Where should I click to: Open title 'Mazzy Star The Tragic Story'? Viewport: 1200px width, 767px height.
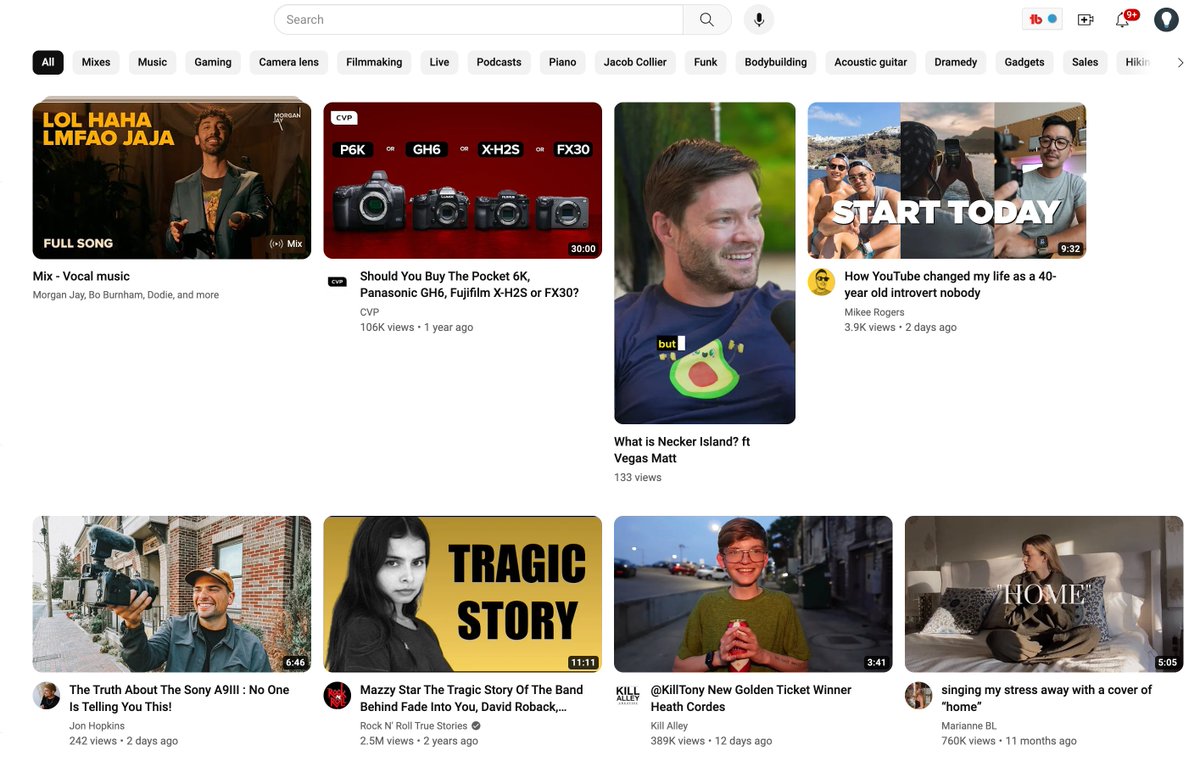pos(471,698)
